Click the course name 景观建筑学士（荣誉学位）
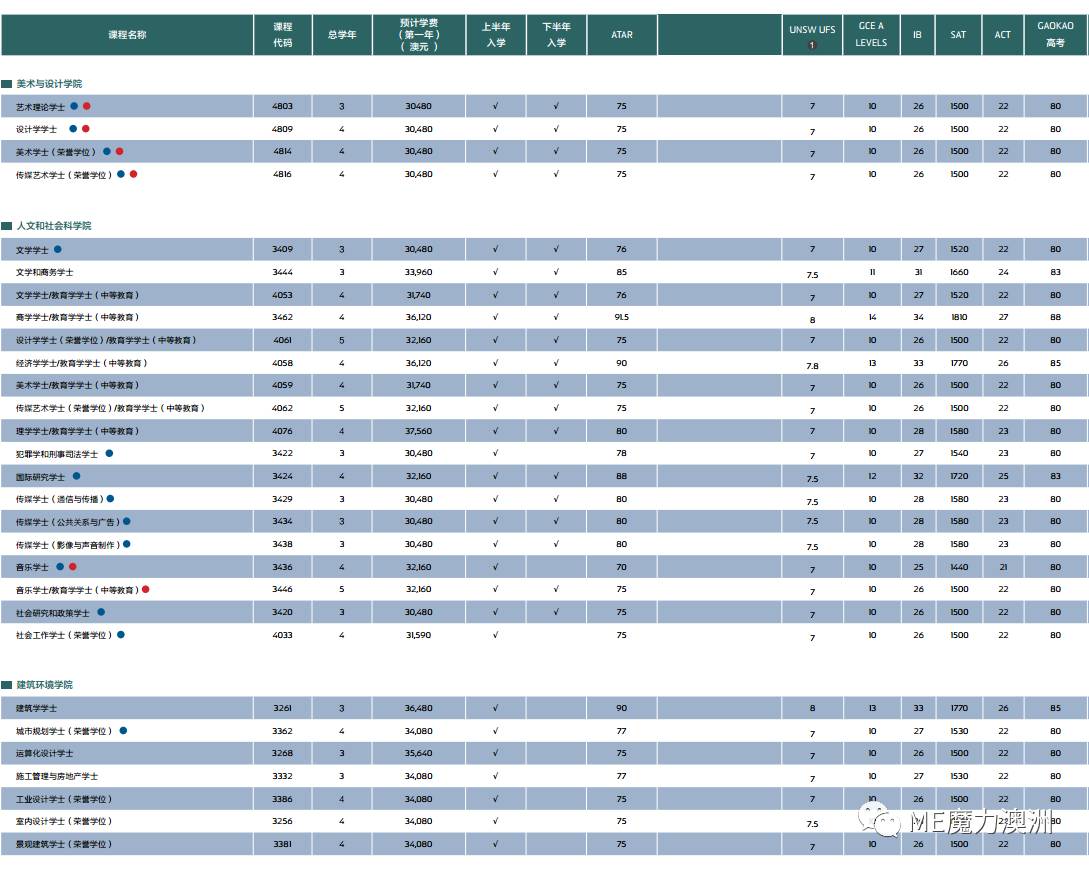 64,844
